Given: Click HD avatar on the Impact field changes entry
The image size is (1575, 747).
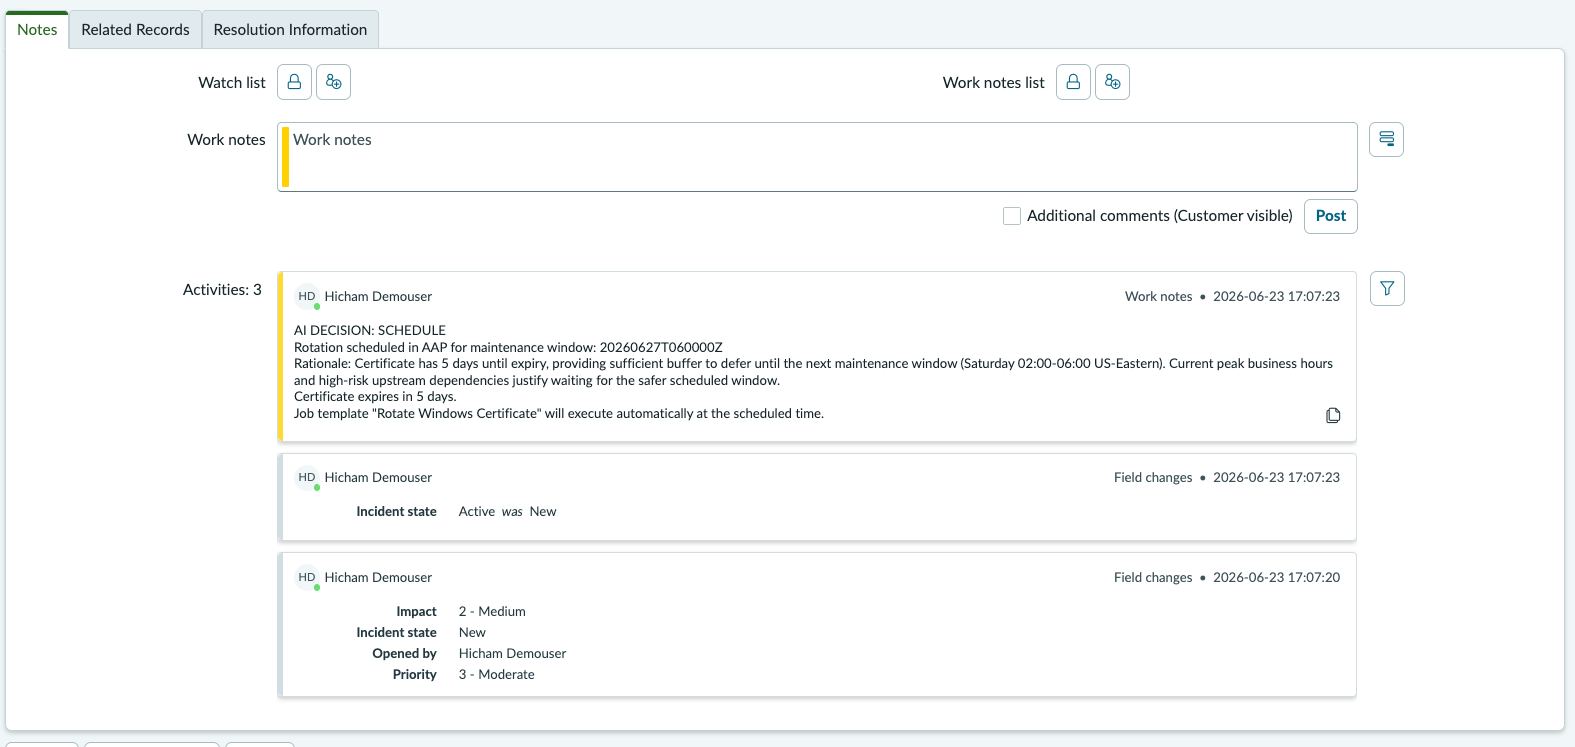Looking at the screenshot, I should (x=307, y=578).
